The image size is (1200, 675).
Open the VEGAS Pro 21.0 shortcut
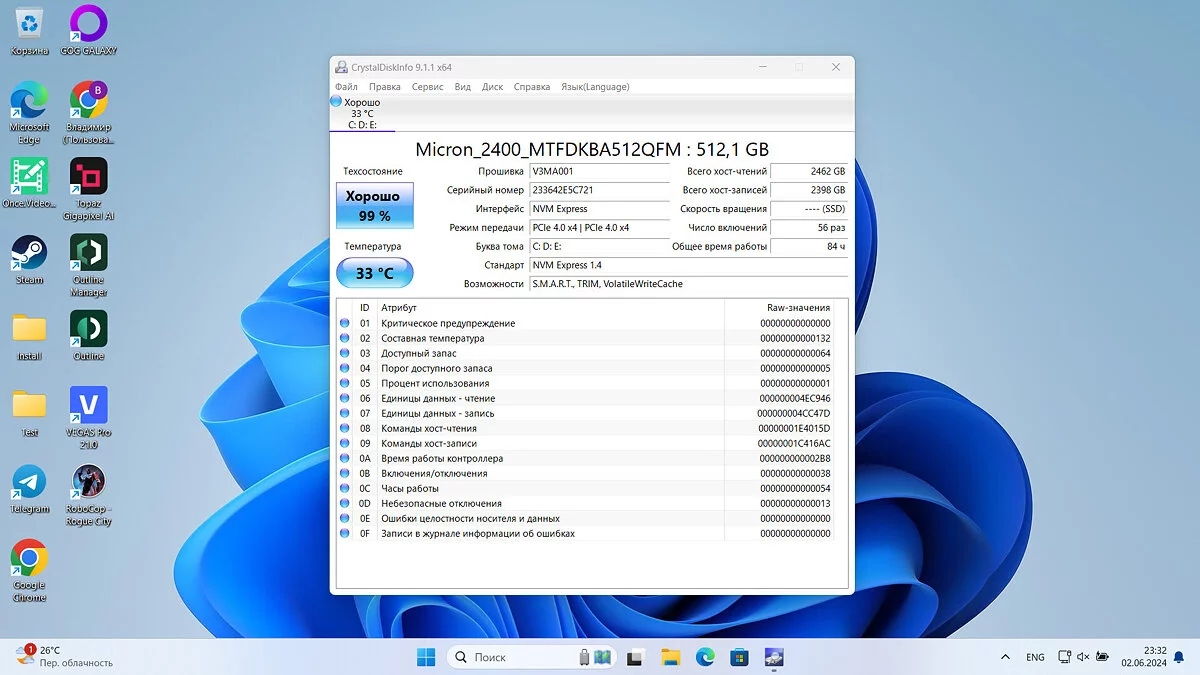pos(89,406)
